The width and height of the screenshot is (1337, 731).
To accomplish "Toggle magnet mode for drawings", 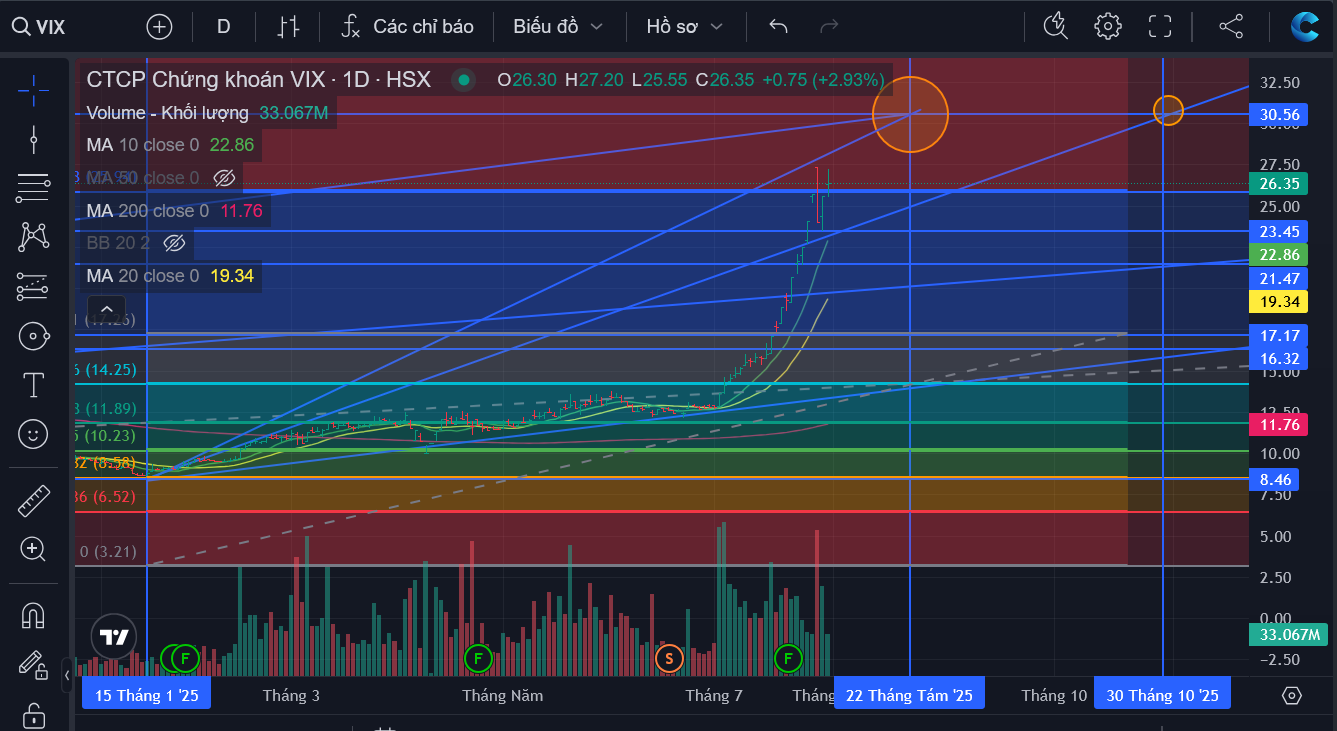I will click(x=33, y=615).
